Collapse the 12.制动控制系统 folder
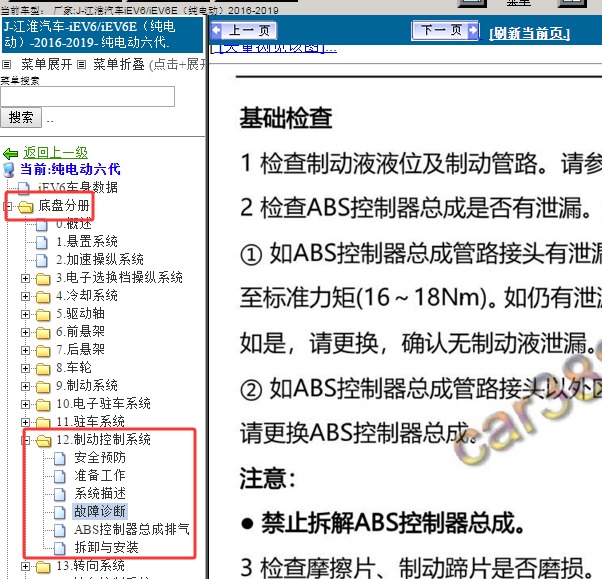This screenshot has width=602, height=579. [x=25, y=440]
